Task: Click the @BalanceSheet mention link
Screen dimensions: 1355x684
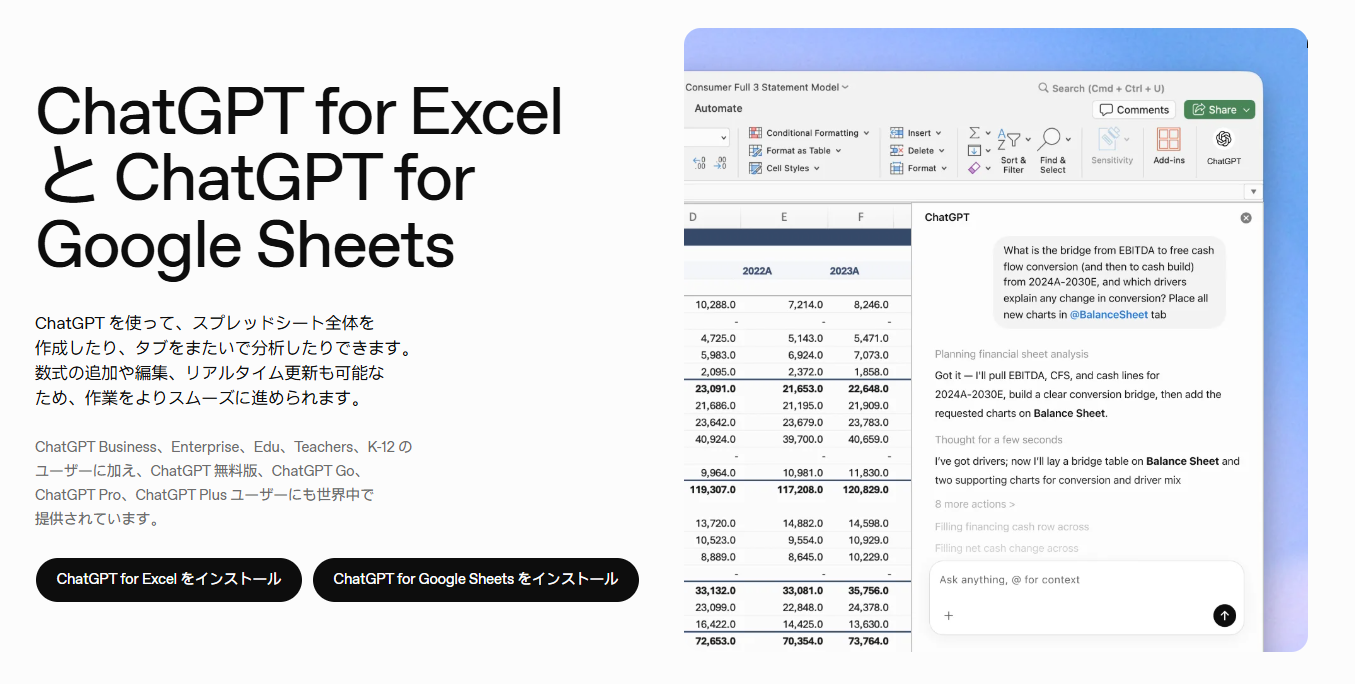Action: tap(1109, 315)
